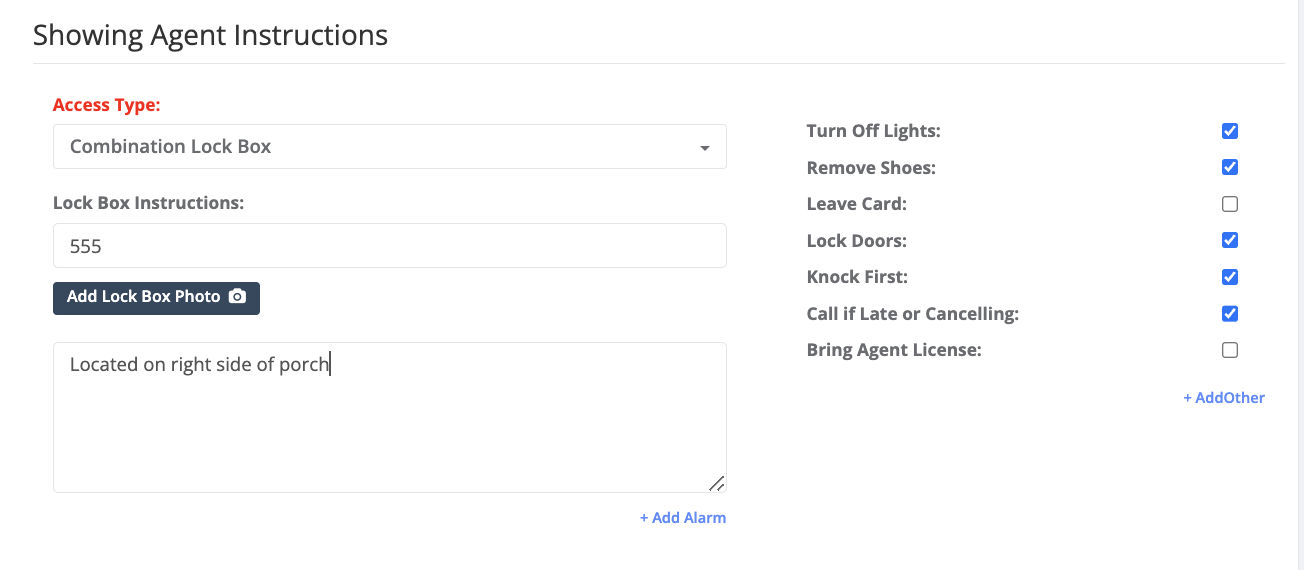The image size is (1304, 570).
Task: Expand the Access Type dropdown arrow
Action: point(705,148)
